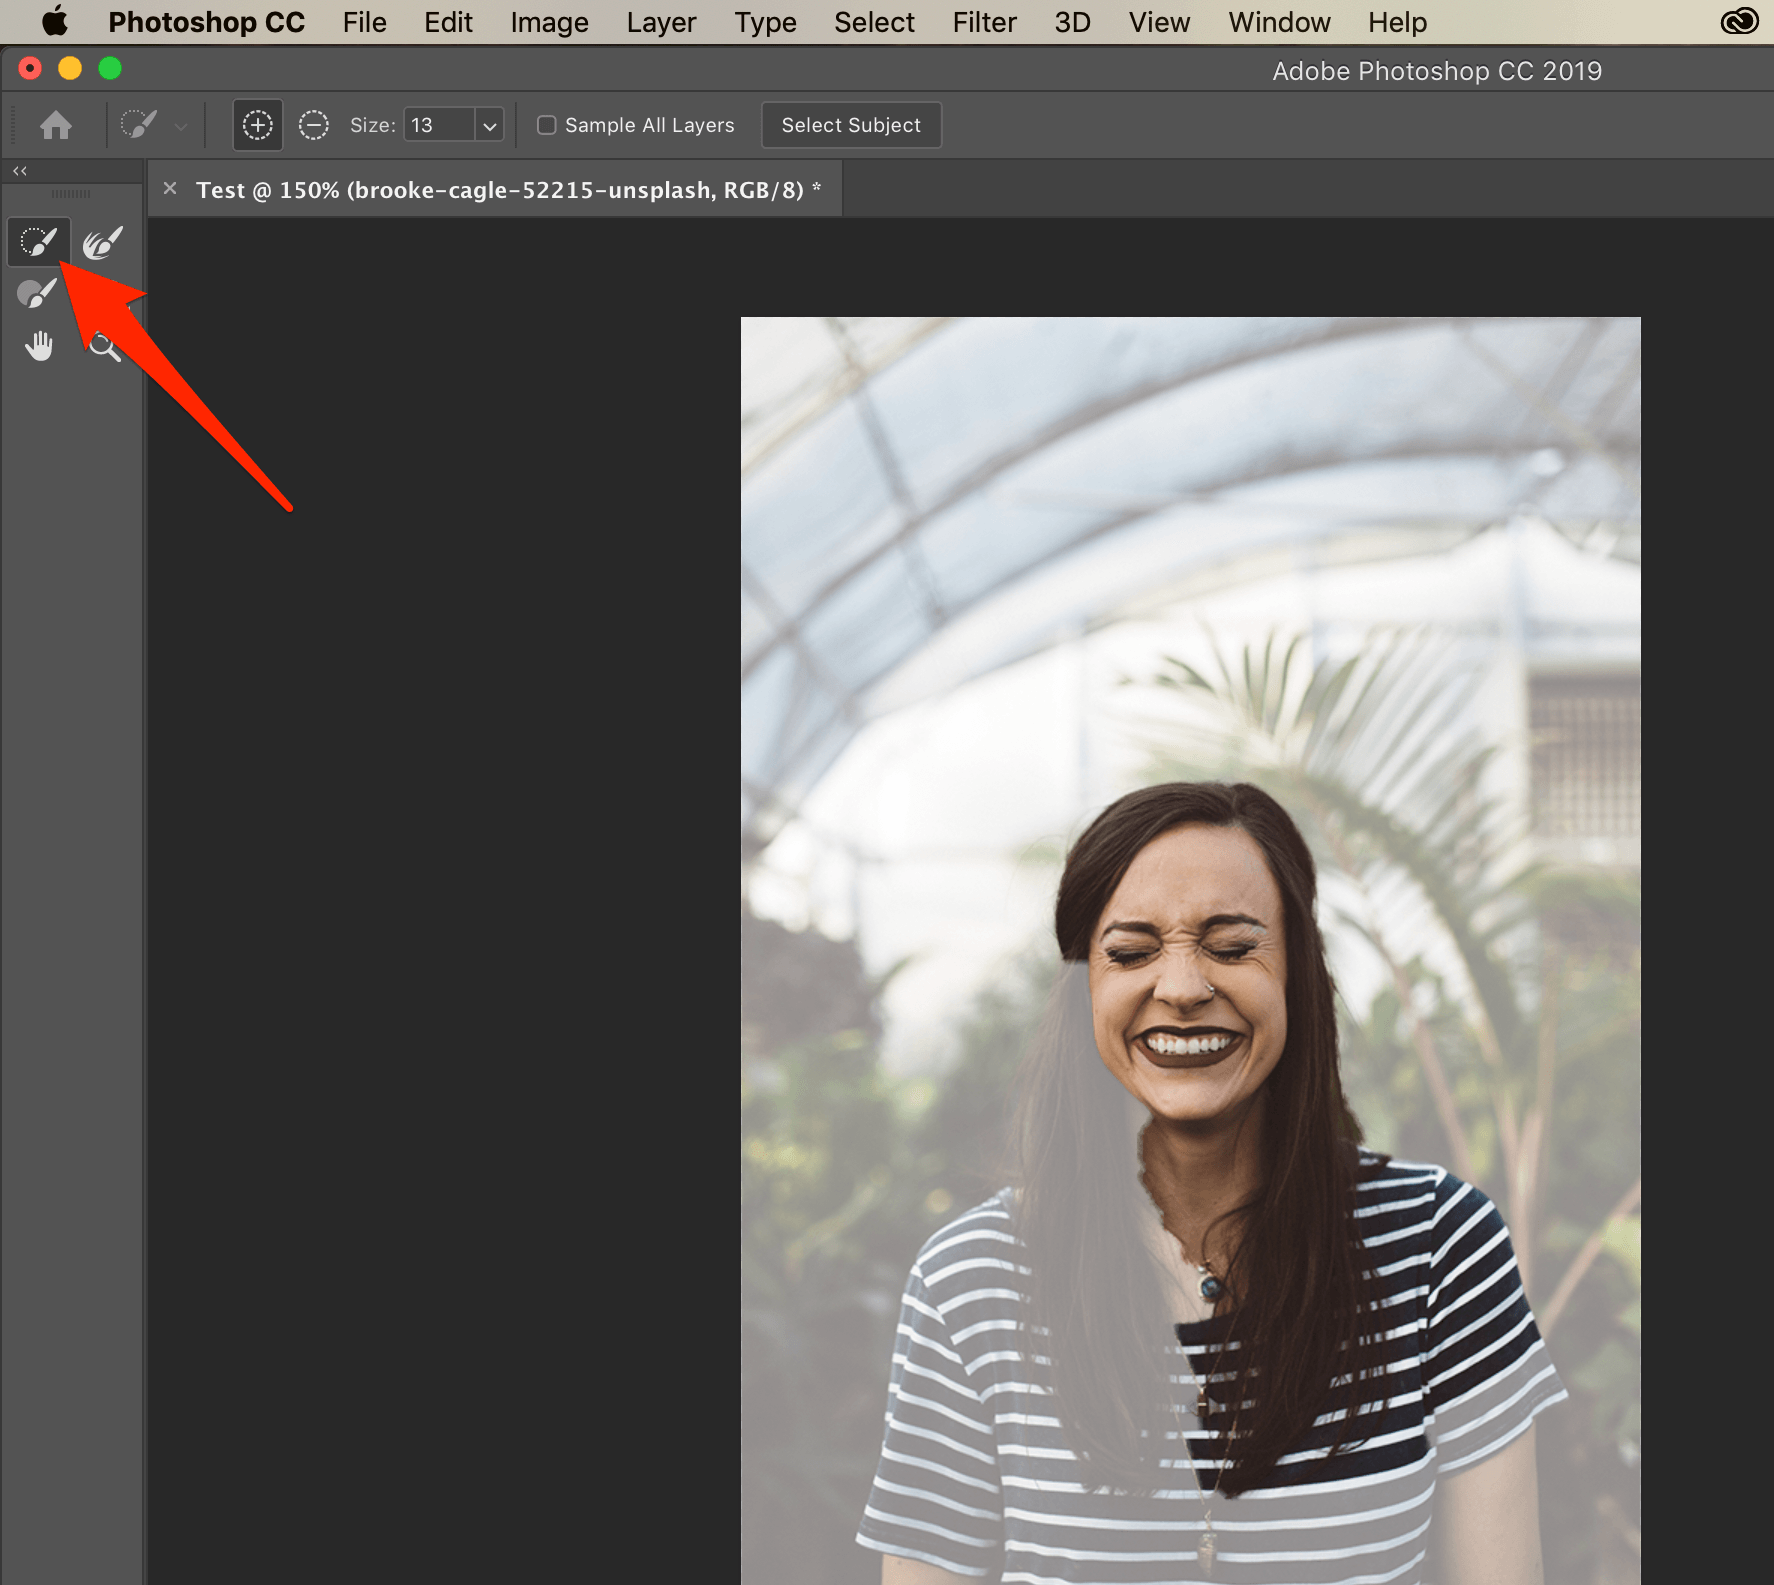1774x1585 pixels.
Task: Open the Filter menu
Action: (x=984, y=22)
